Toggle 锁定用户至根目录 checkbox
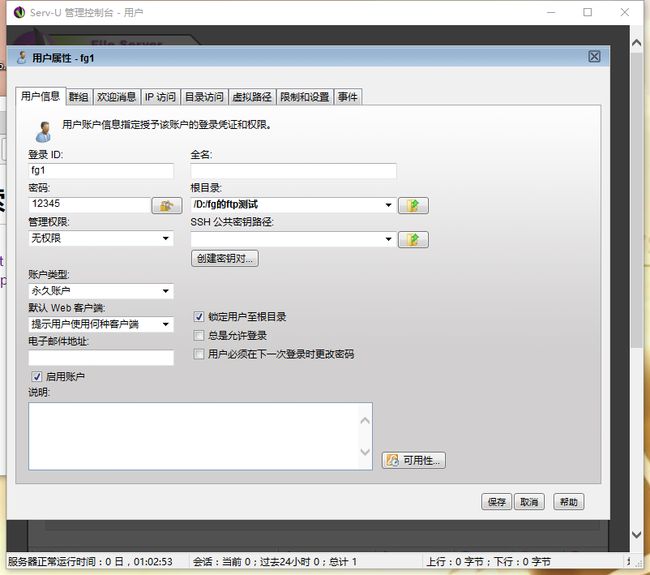This screenshot has width=650, height=575. click(199, 317)
